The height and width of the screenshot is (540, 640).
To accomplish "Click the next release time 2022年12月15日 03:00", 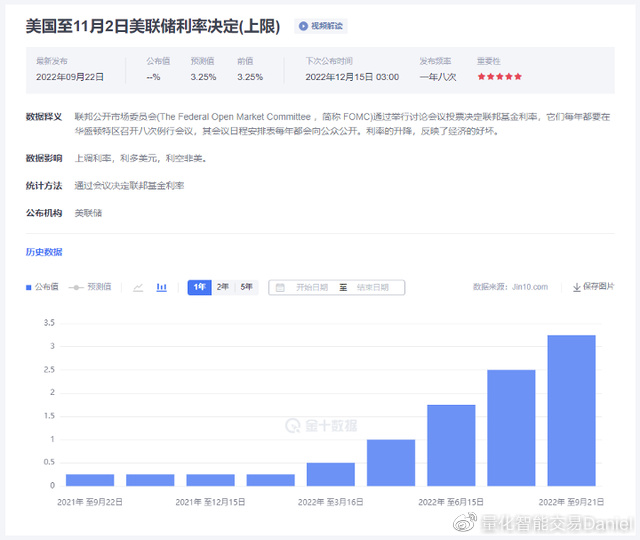I will [352, 77].
